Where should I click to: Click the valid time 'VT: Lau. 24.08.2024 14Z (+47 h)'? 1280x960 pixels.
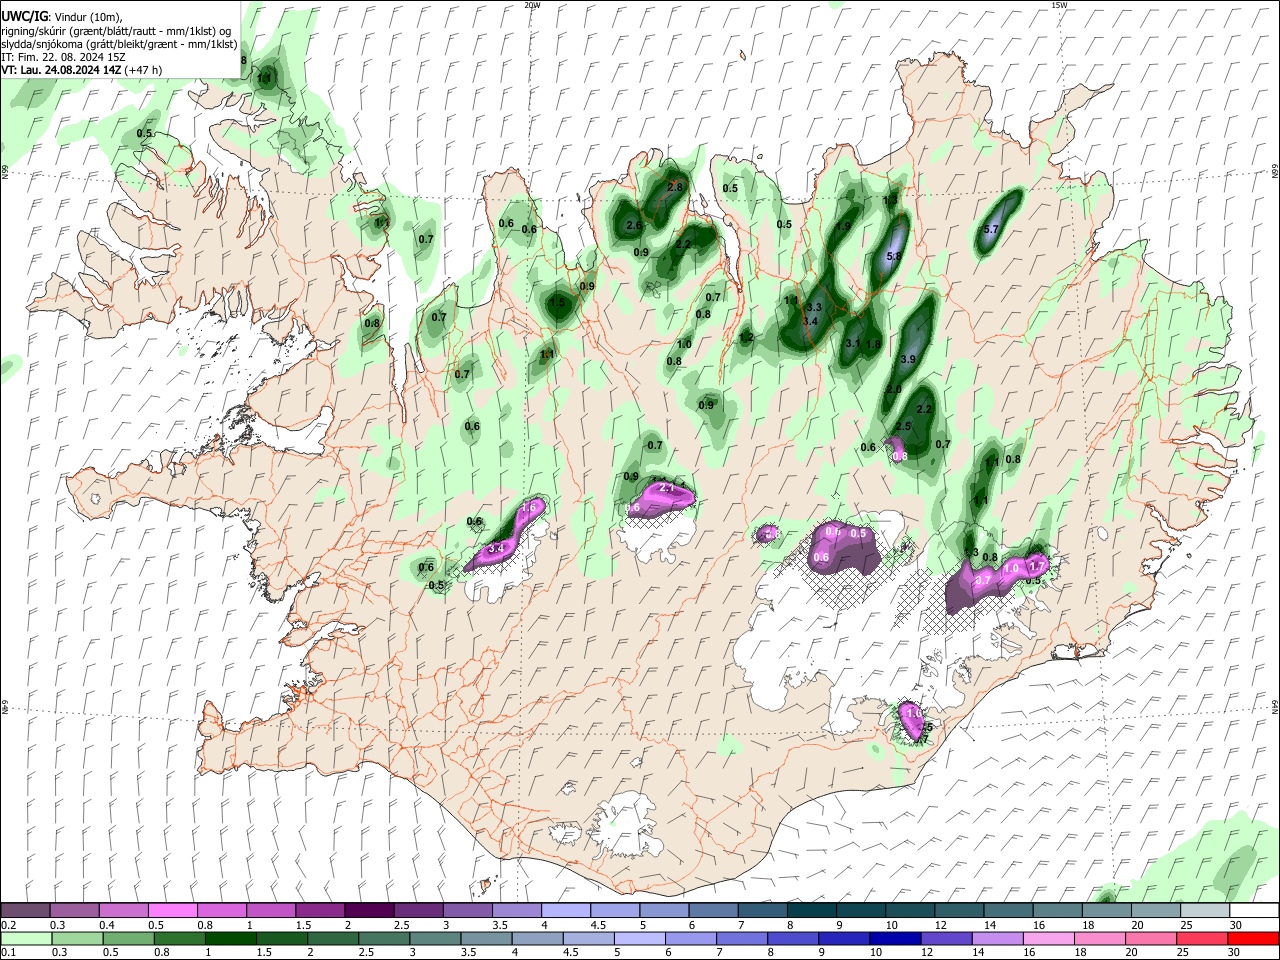pyautogui.click(x=81, y=70)
